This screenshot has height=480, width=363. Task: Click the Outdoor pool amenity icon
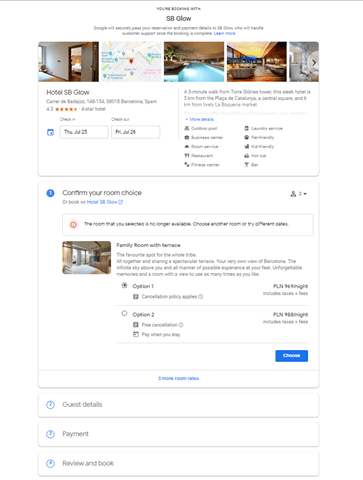(187, 128)
